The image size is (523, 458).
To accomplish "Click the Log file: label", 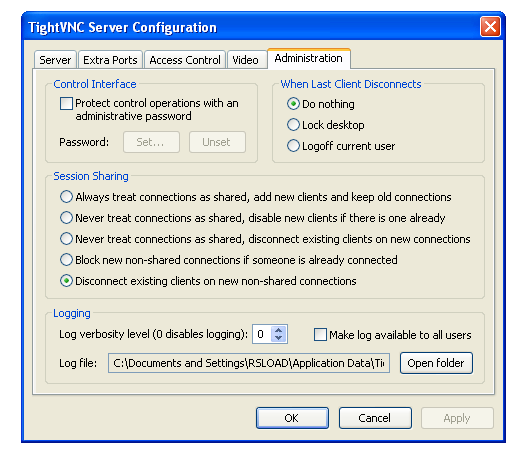I will pyautogui.click(x=78, y=363).
